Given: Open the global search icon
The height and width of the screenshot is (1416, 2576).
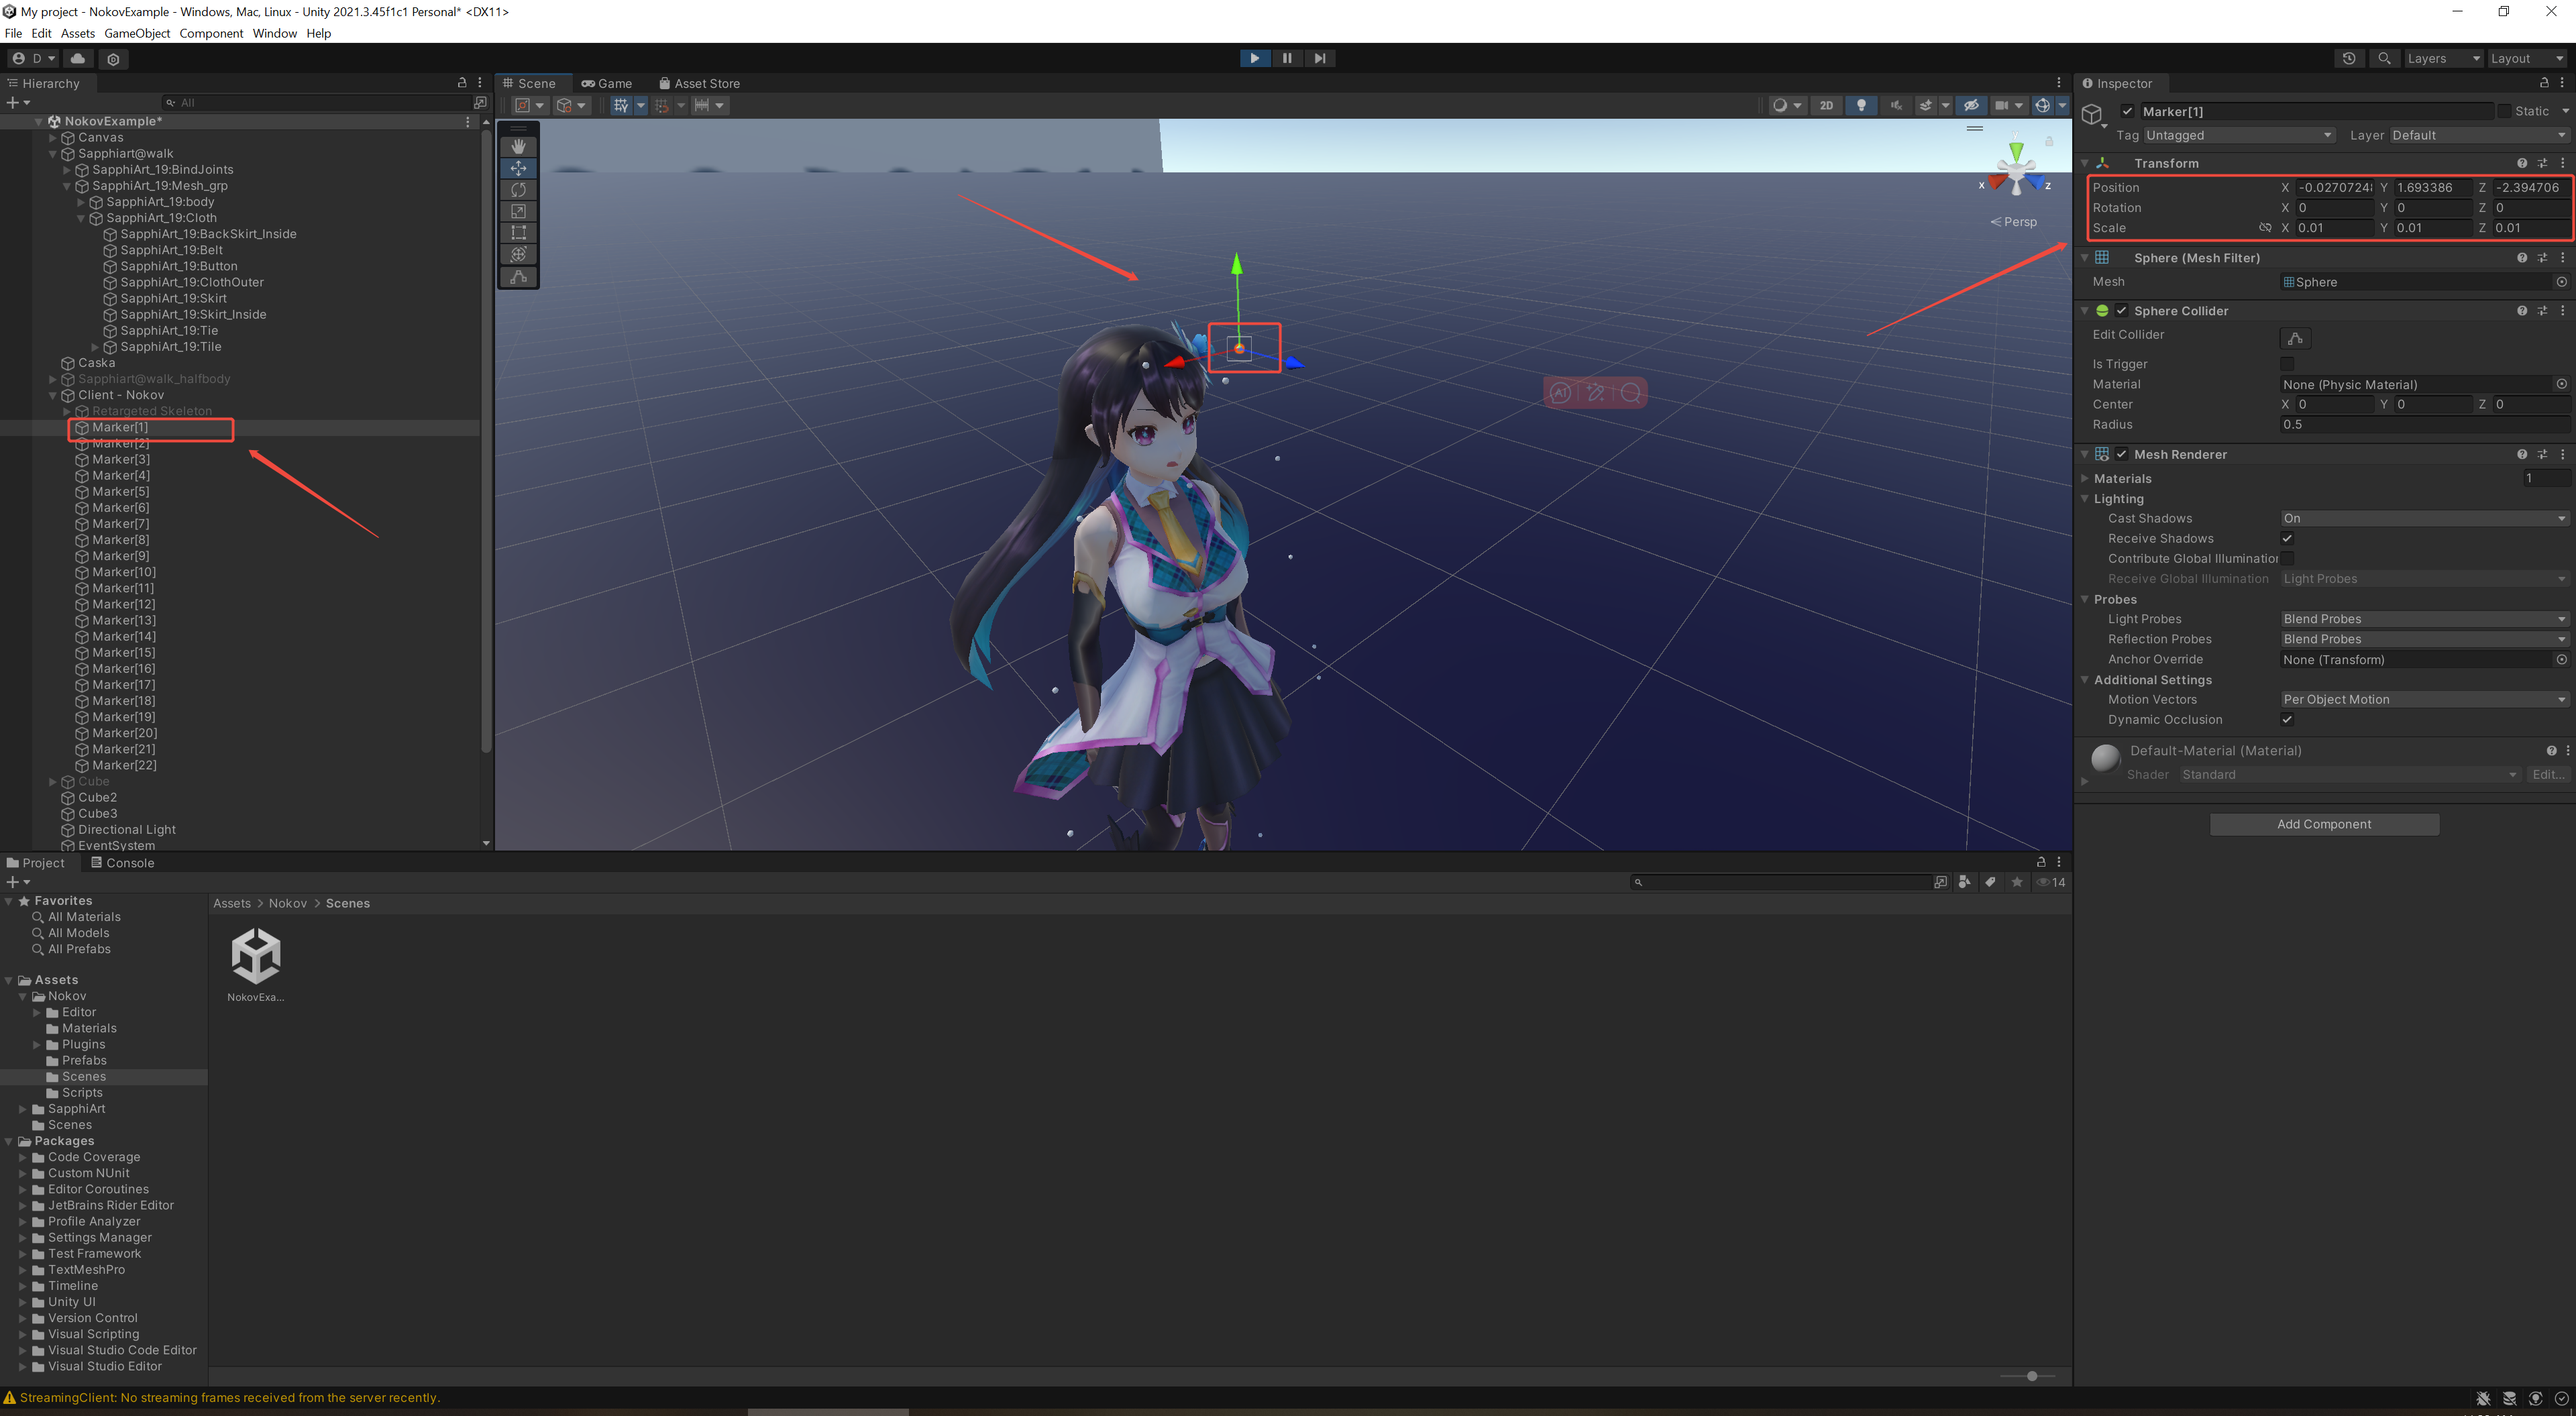Looking at the screenshot, I should (x=2384, y=59).
